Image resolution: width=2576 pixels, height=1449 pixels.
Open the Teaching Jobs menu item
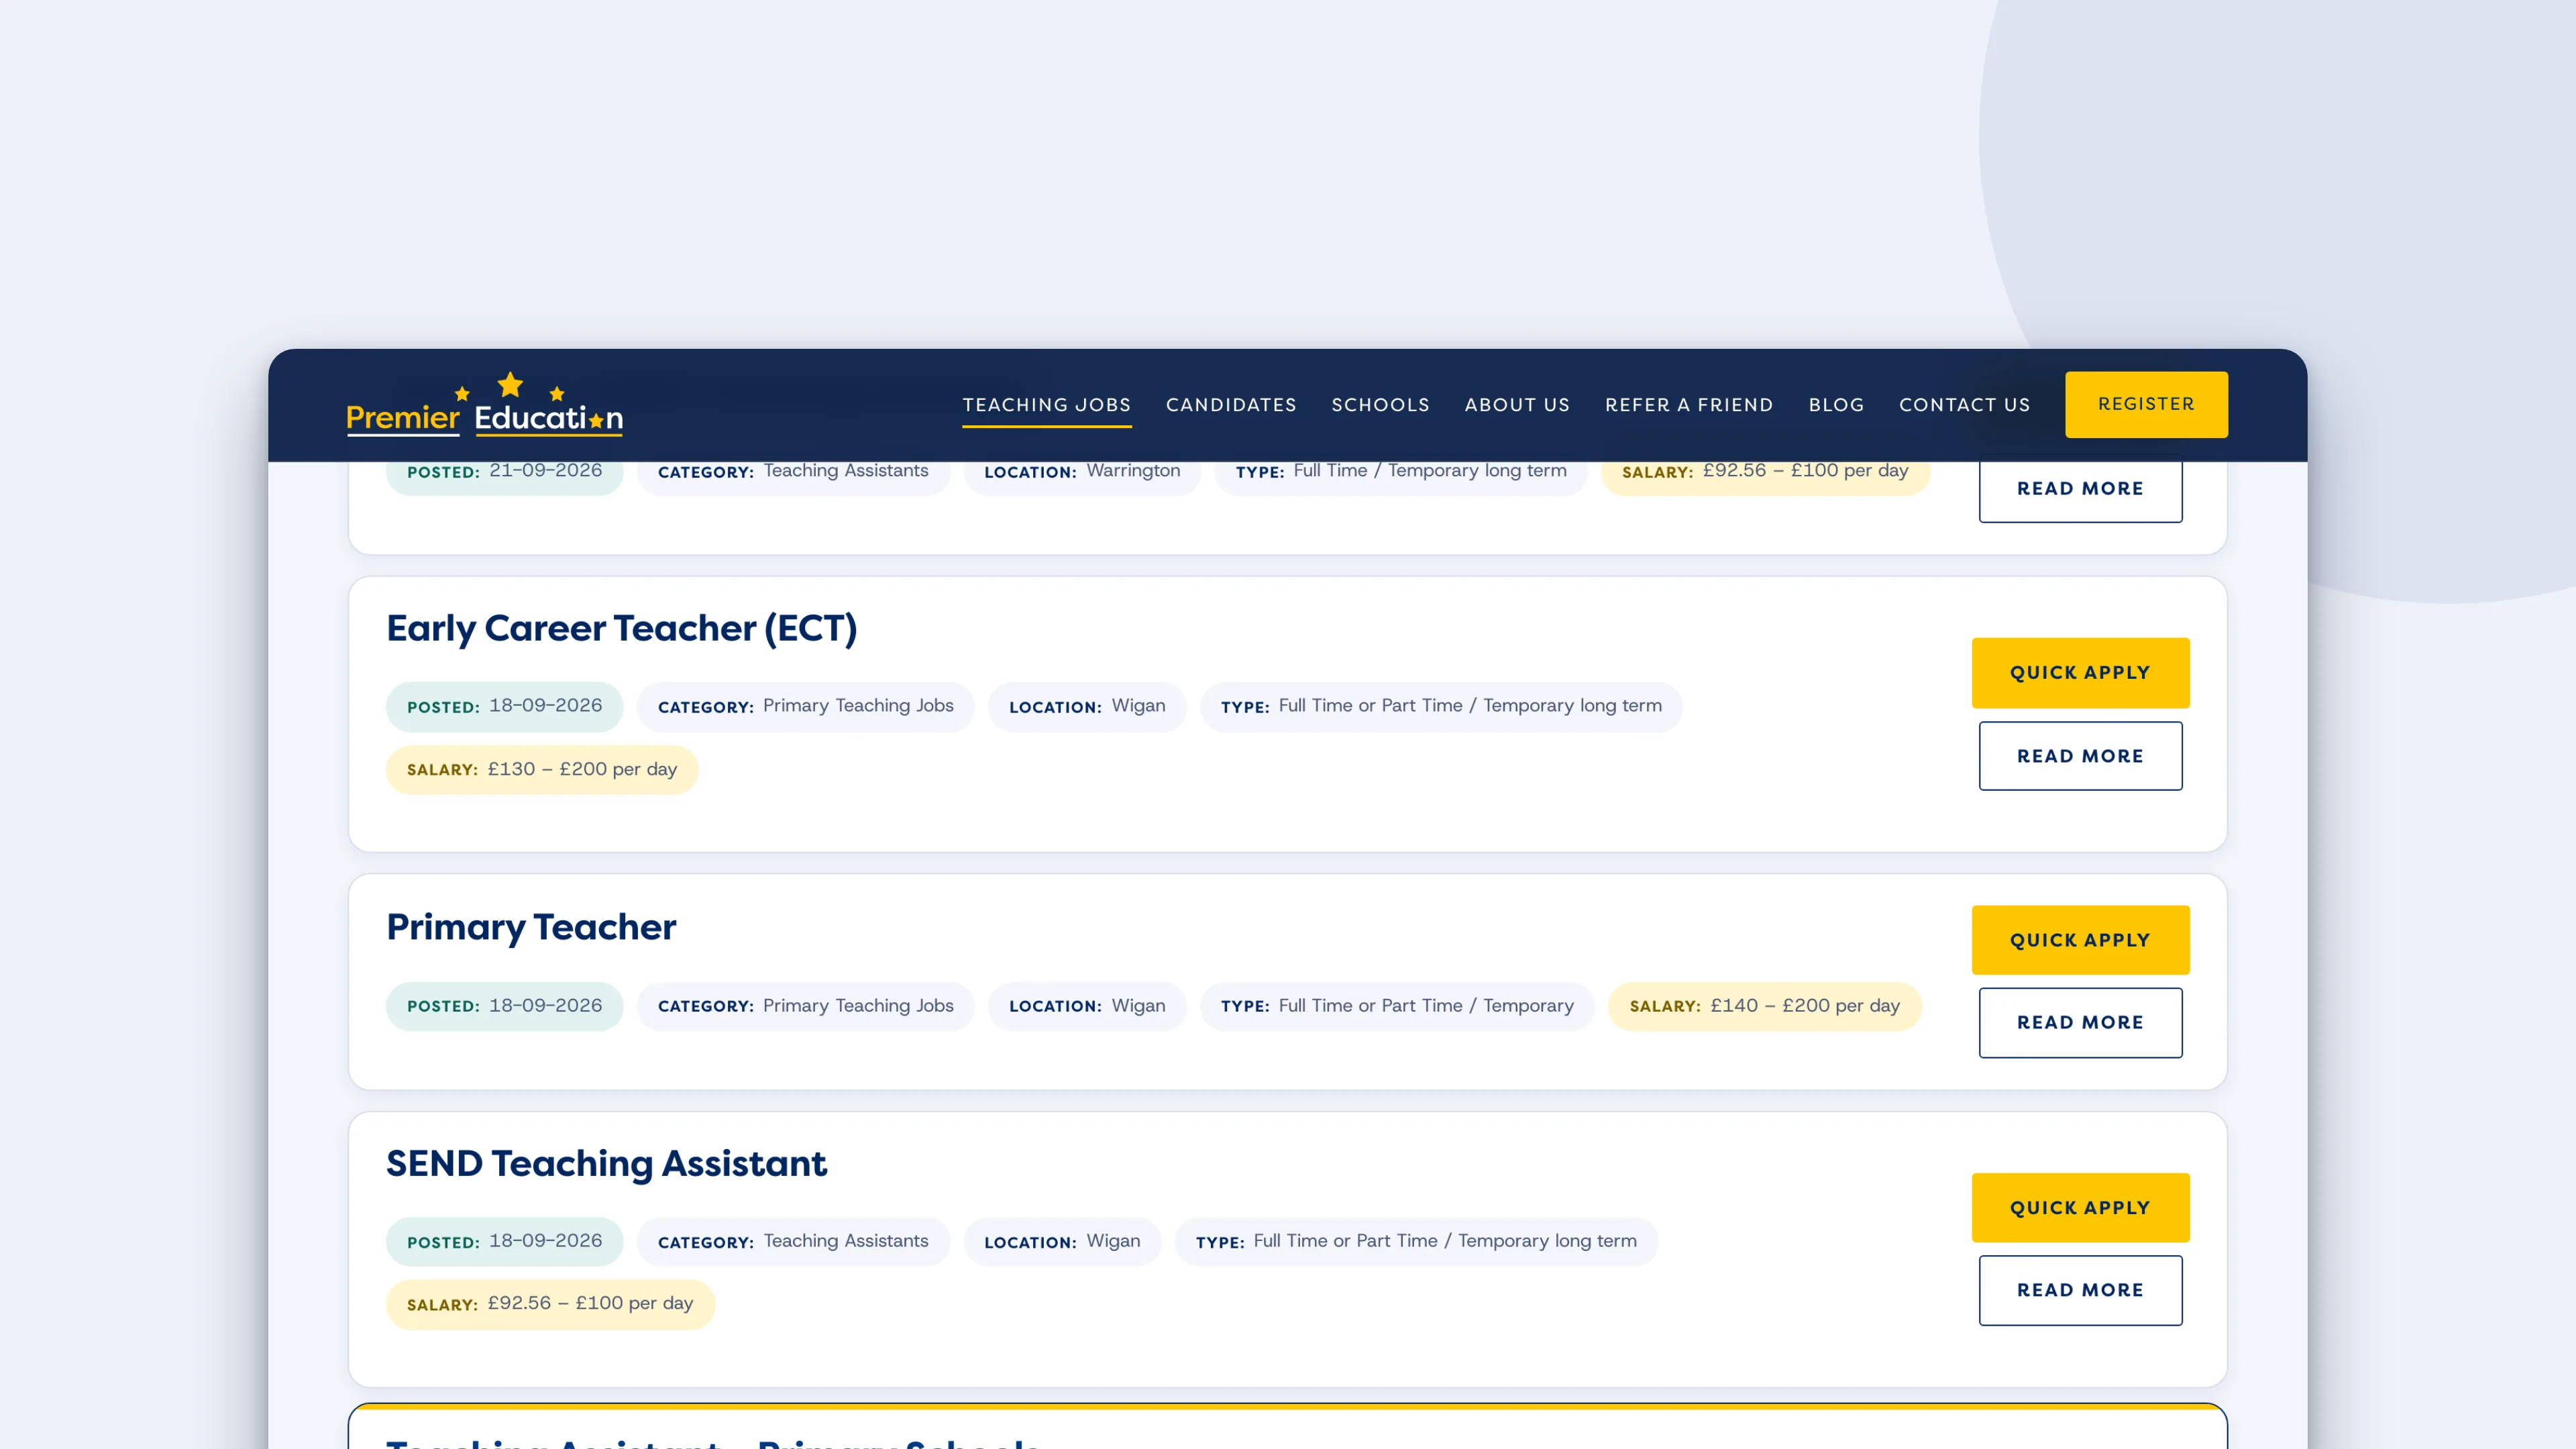click(1046, 405)
